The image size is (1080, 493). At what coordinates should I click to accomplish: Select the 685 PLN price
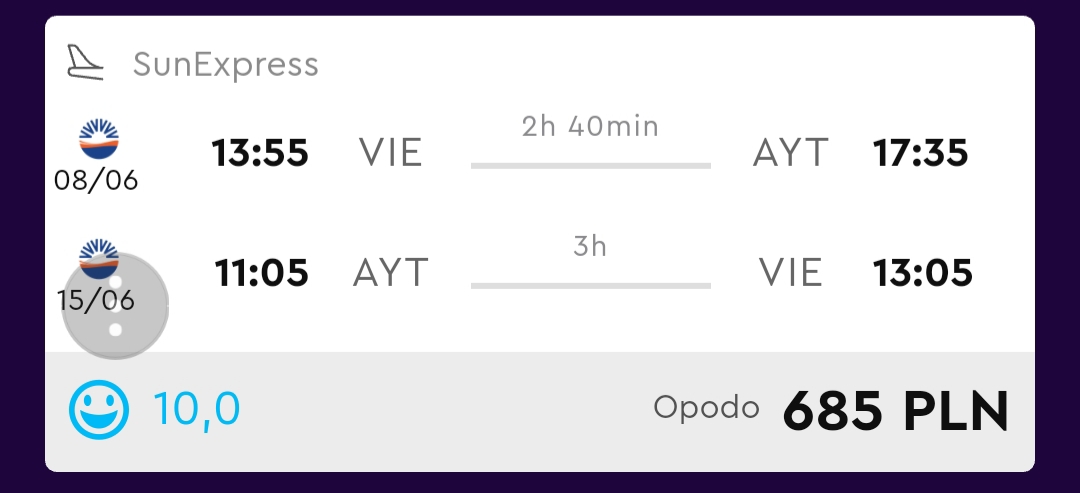896,411
